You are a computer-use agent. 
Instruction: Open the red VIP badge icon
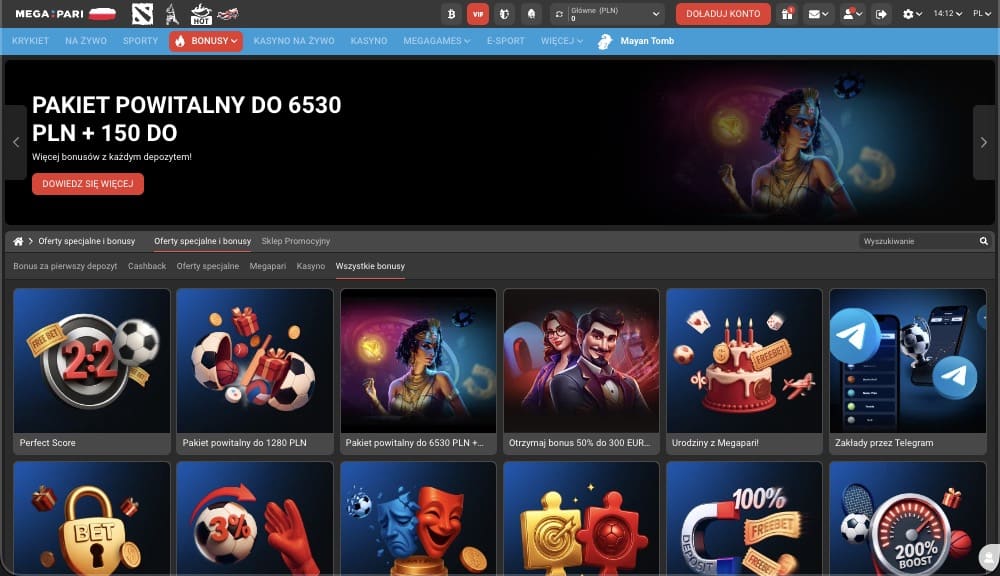(478, 14)
